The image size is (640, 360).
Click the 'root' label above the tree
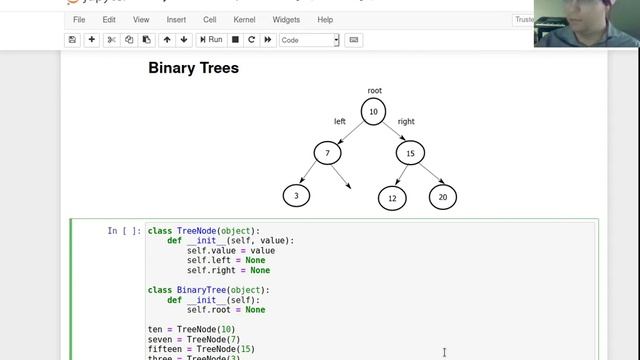pyautogui.click(x=374, y=91)
